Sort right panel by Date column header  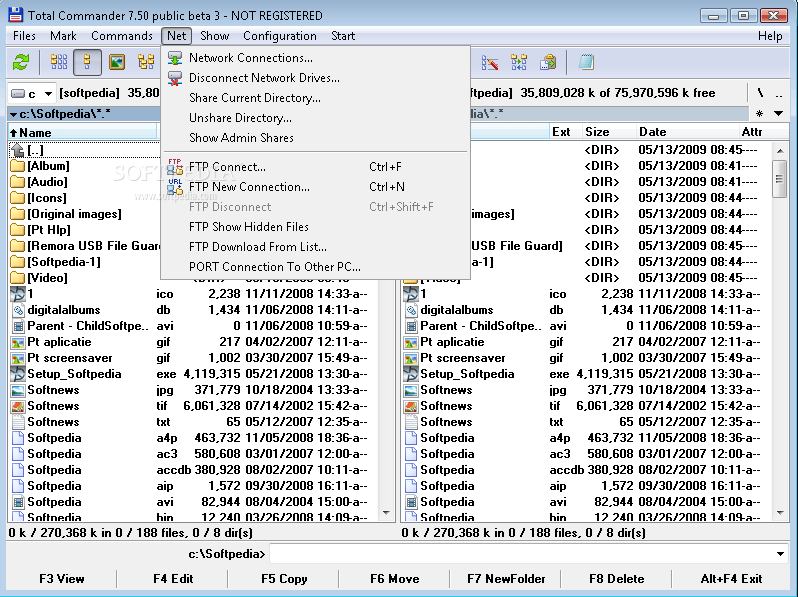pyautogui.click(x=687, y=132)
